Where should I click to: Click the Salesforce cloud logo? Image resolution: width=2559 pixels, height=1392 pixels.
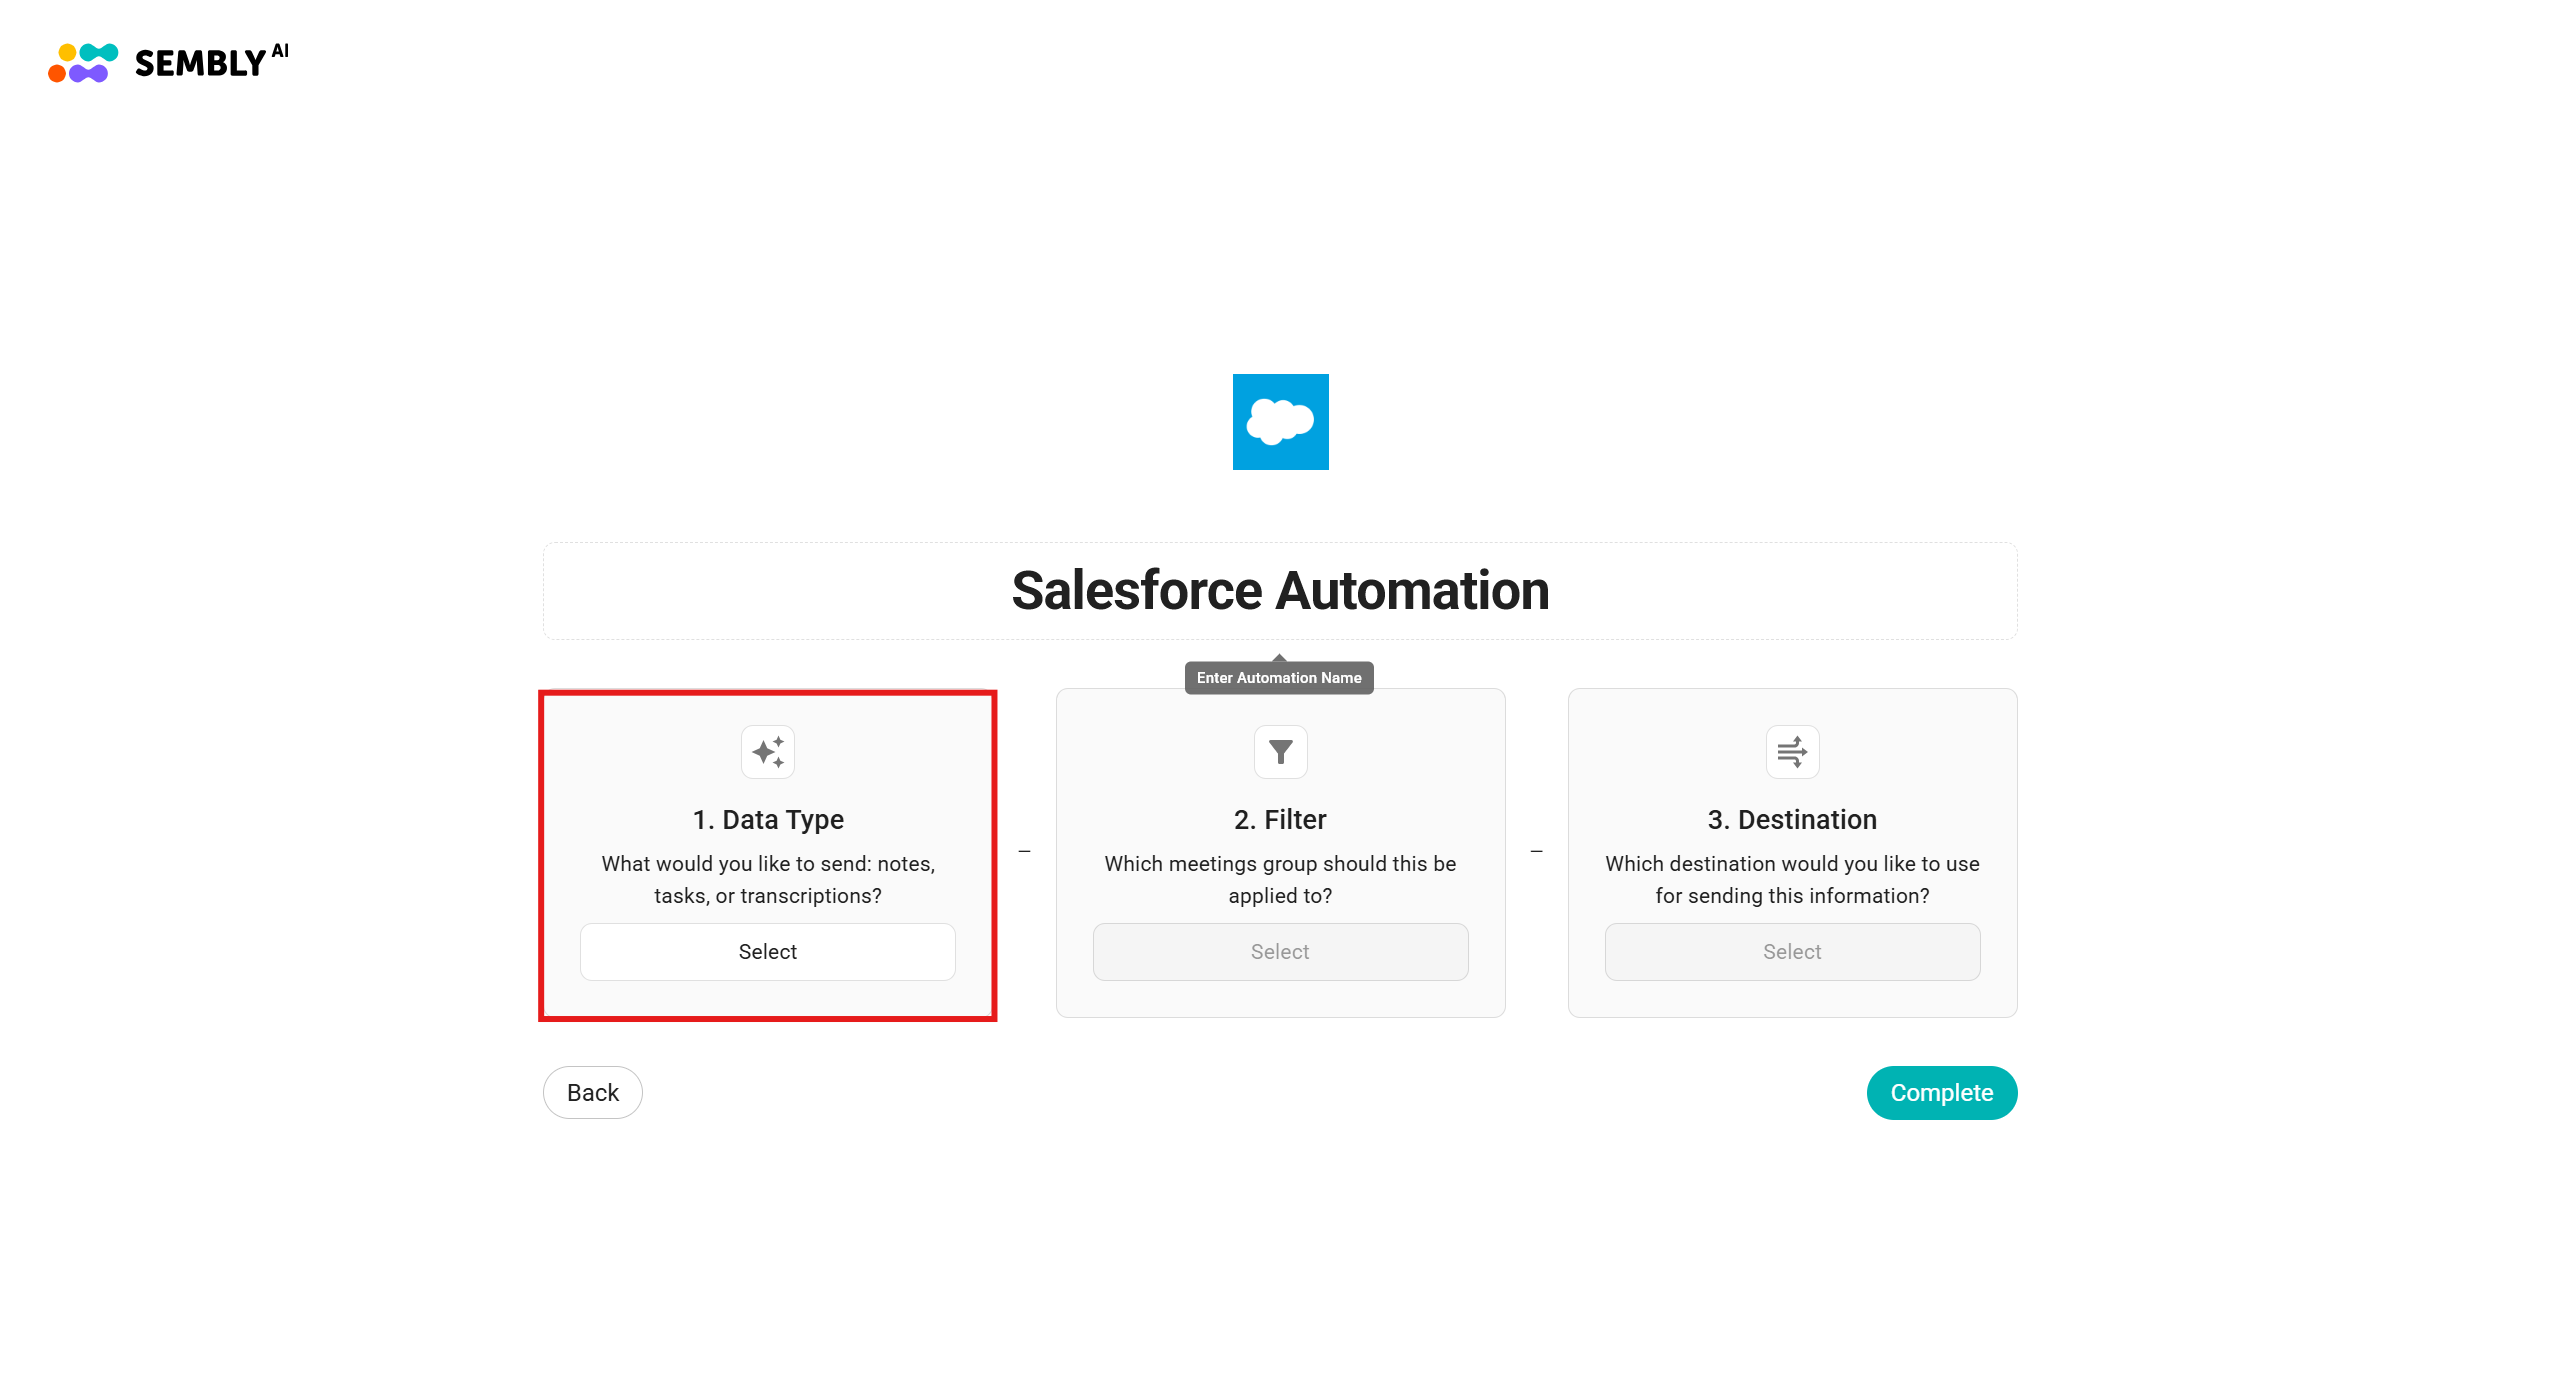[x=1280, y=422]
